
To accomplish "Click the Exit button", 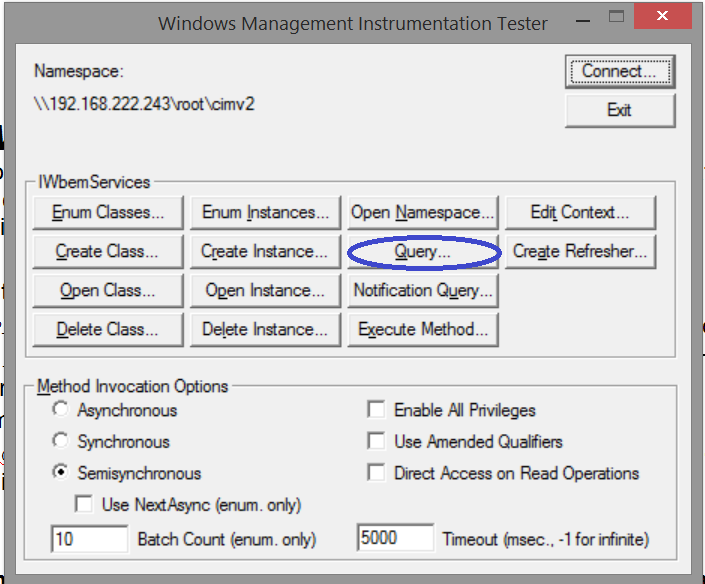I will point(620,110).
